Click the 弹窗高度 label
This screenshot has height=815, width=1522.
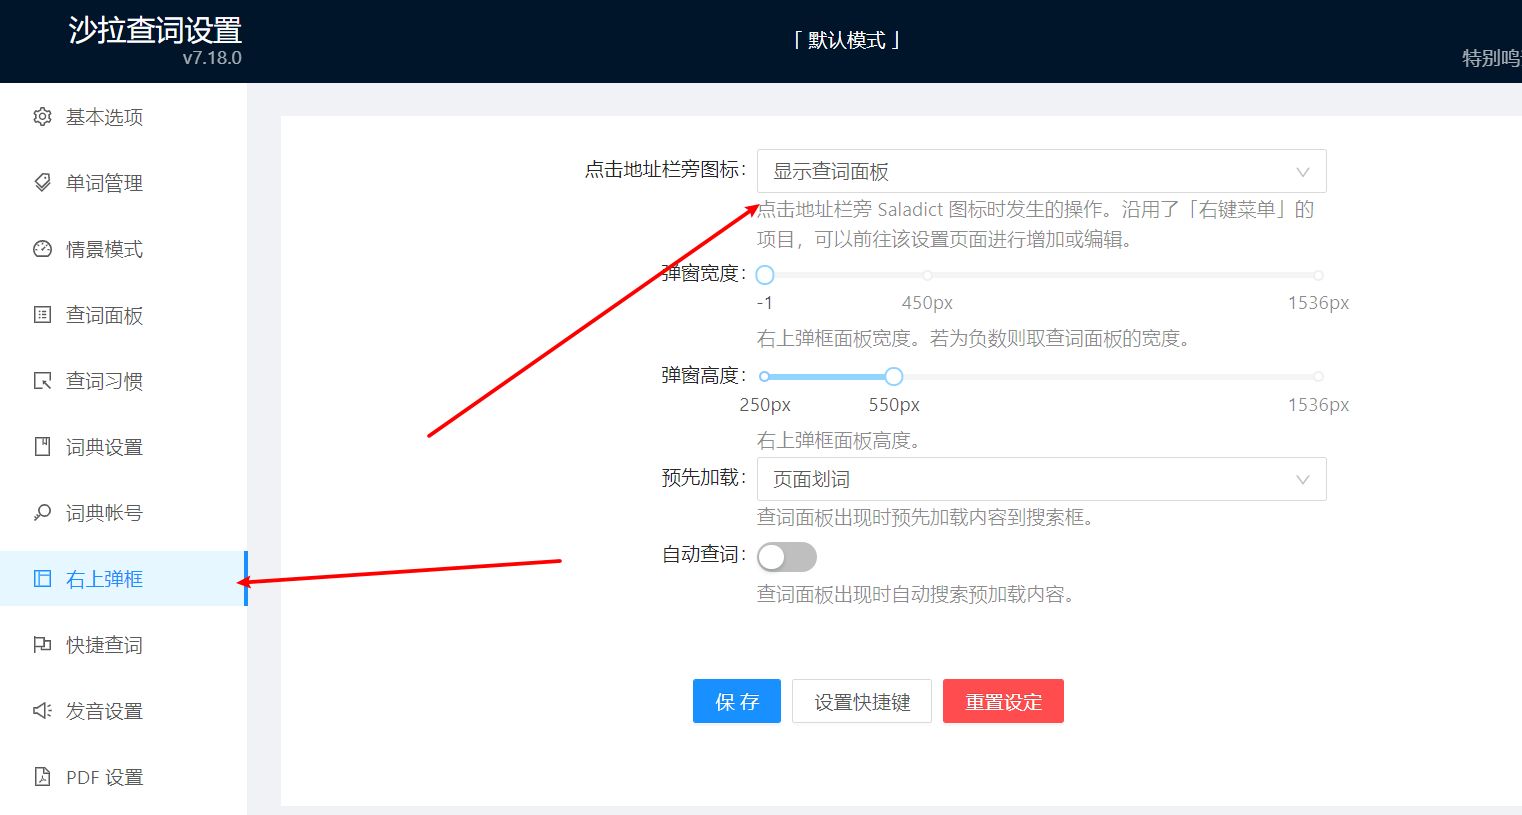coord(704,375)
